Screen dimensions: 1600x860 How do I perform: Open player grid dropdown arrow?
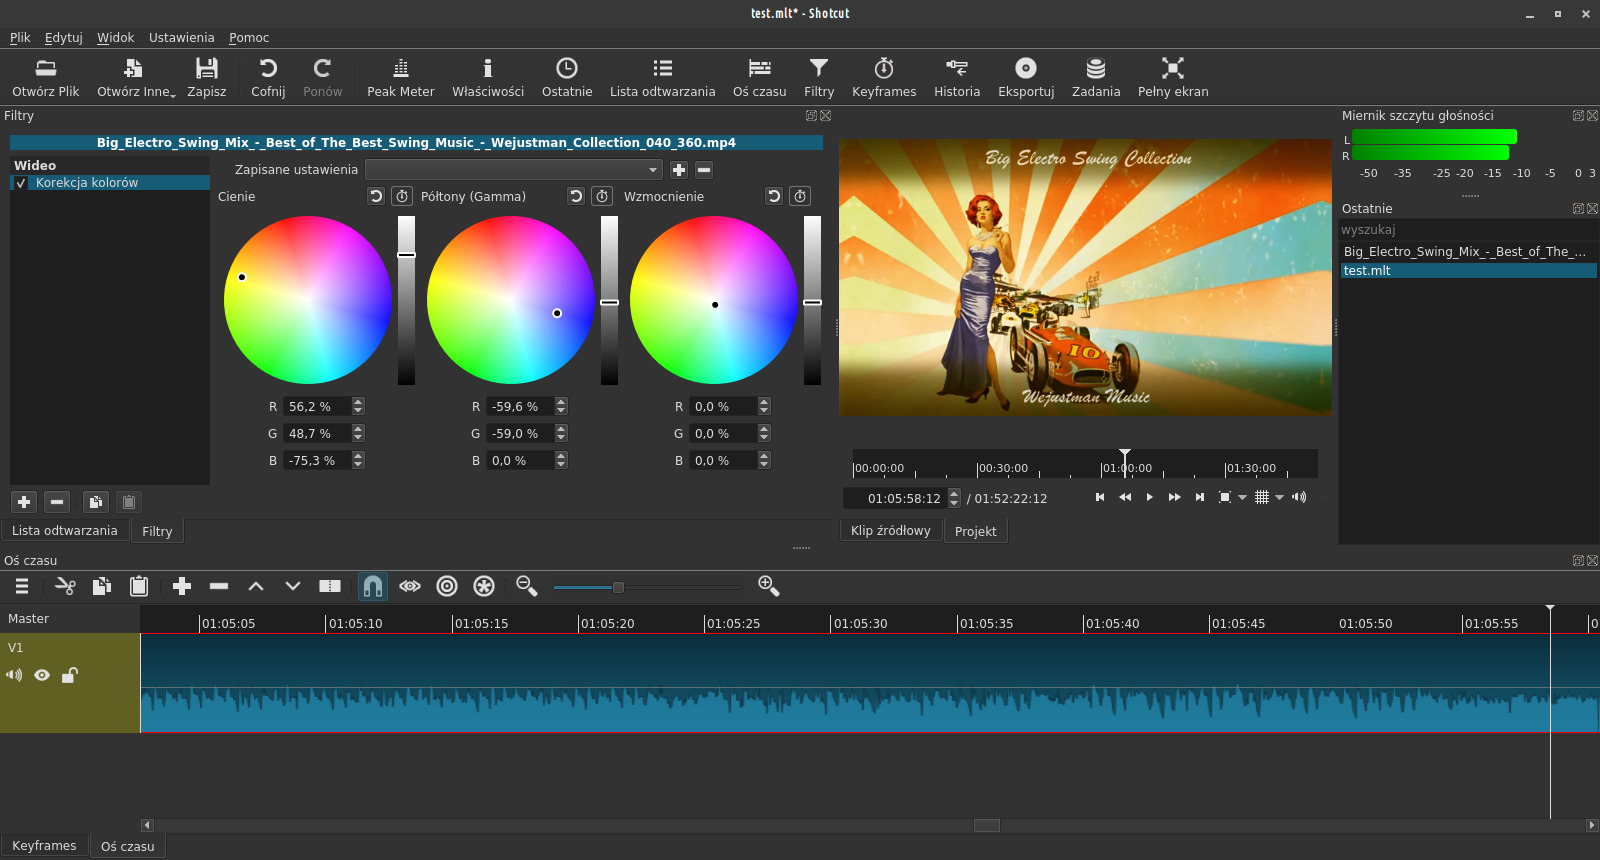click(1279, 497)
